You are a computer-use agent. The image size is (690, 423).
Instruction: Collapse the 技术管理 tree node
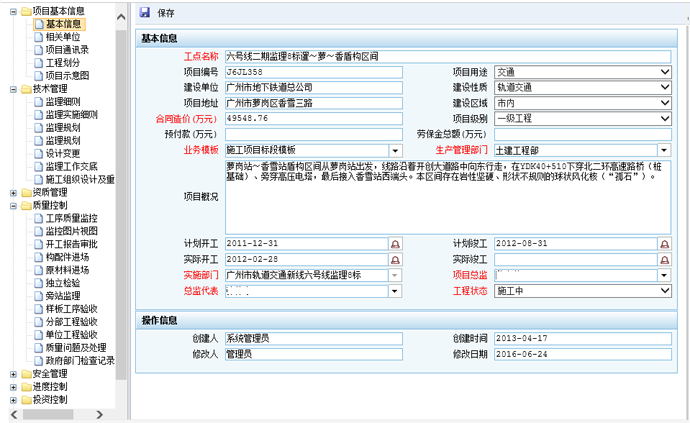pyautogui.click(x=12, y=88)
